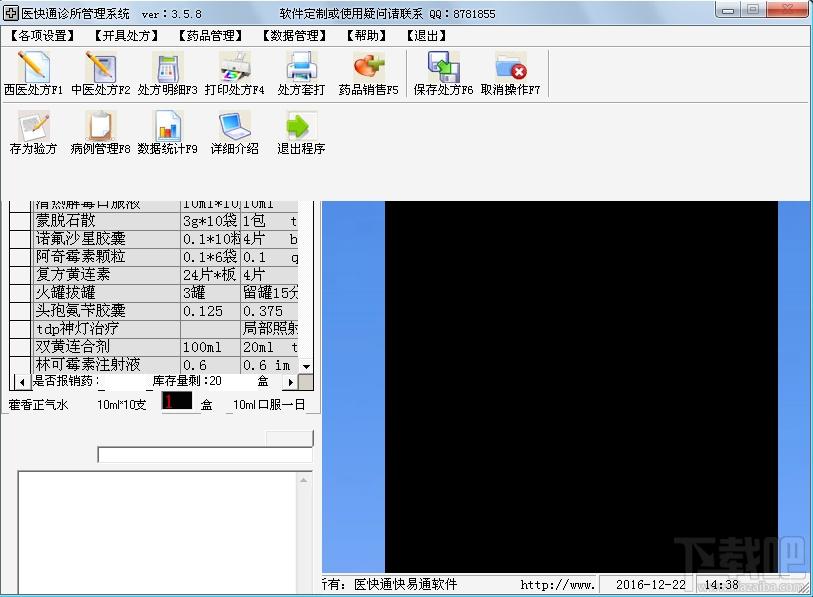Screen dimensions: 813x597
Task: Open the 【帮助】 menu
Action: point(366,36)
